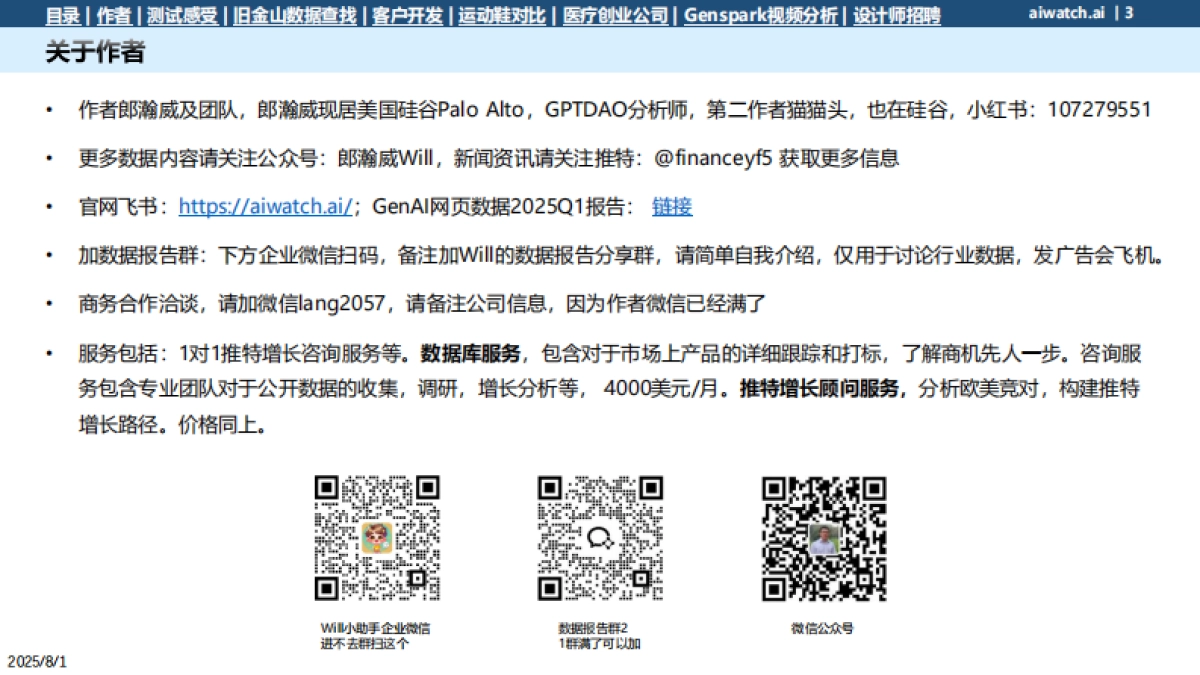
Task: Click the 2025/8/1 date text
Action: pyautogui.click(x=38, y=660)
